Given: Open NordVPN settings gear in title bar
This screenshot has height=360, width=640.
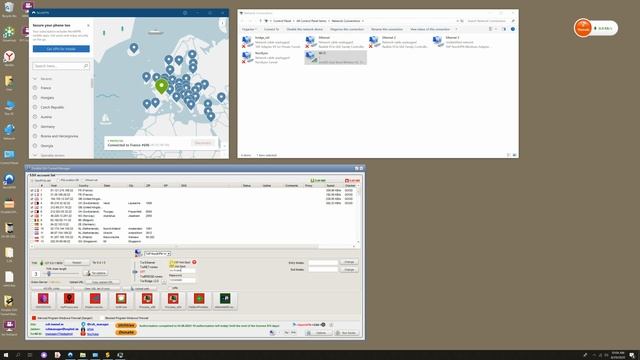Looking at the screenshot, I should 185,13.
